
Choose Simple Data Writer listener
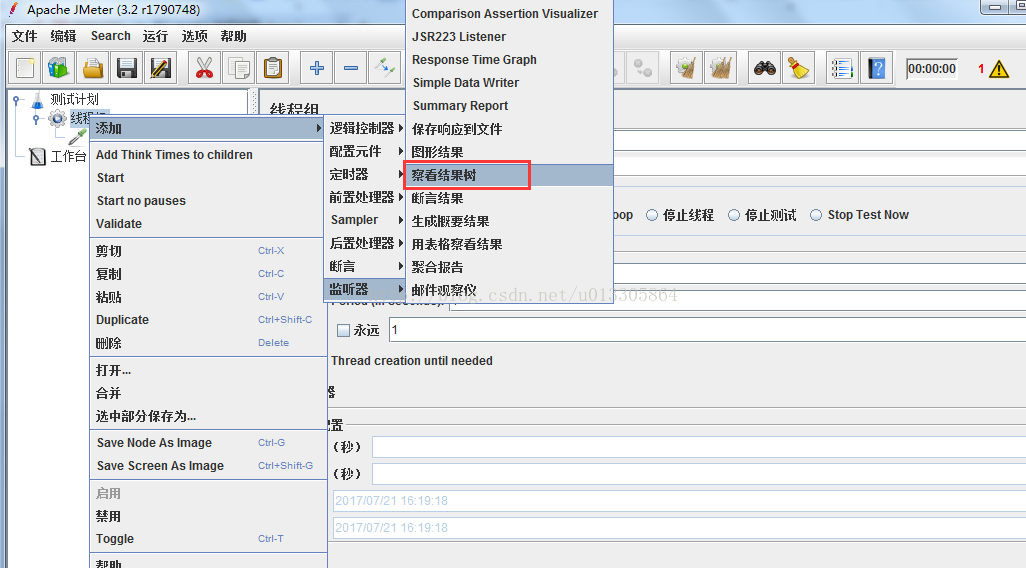tap(509, 82)
